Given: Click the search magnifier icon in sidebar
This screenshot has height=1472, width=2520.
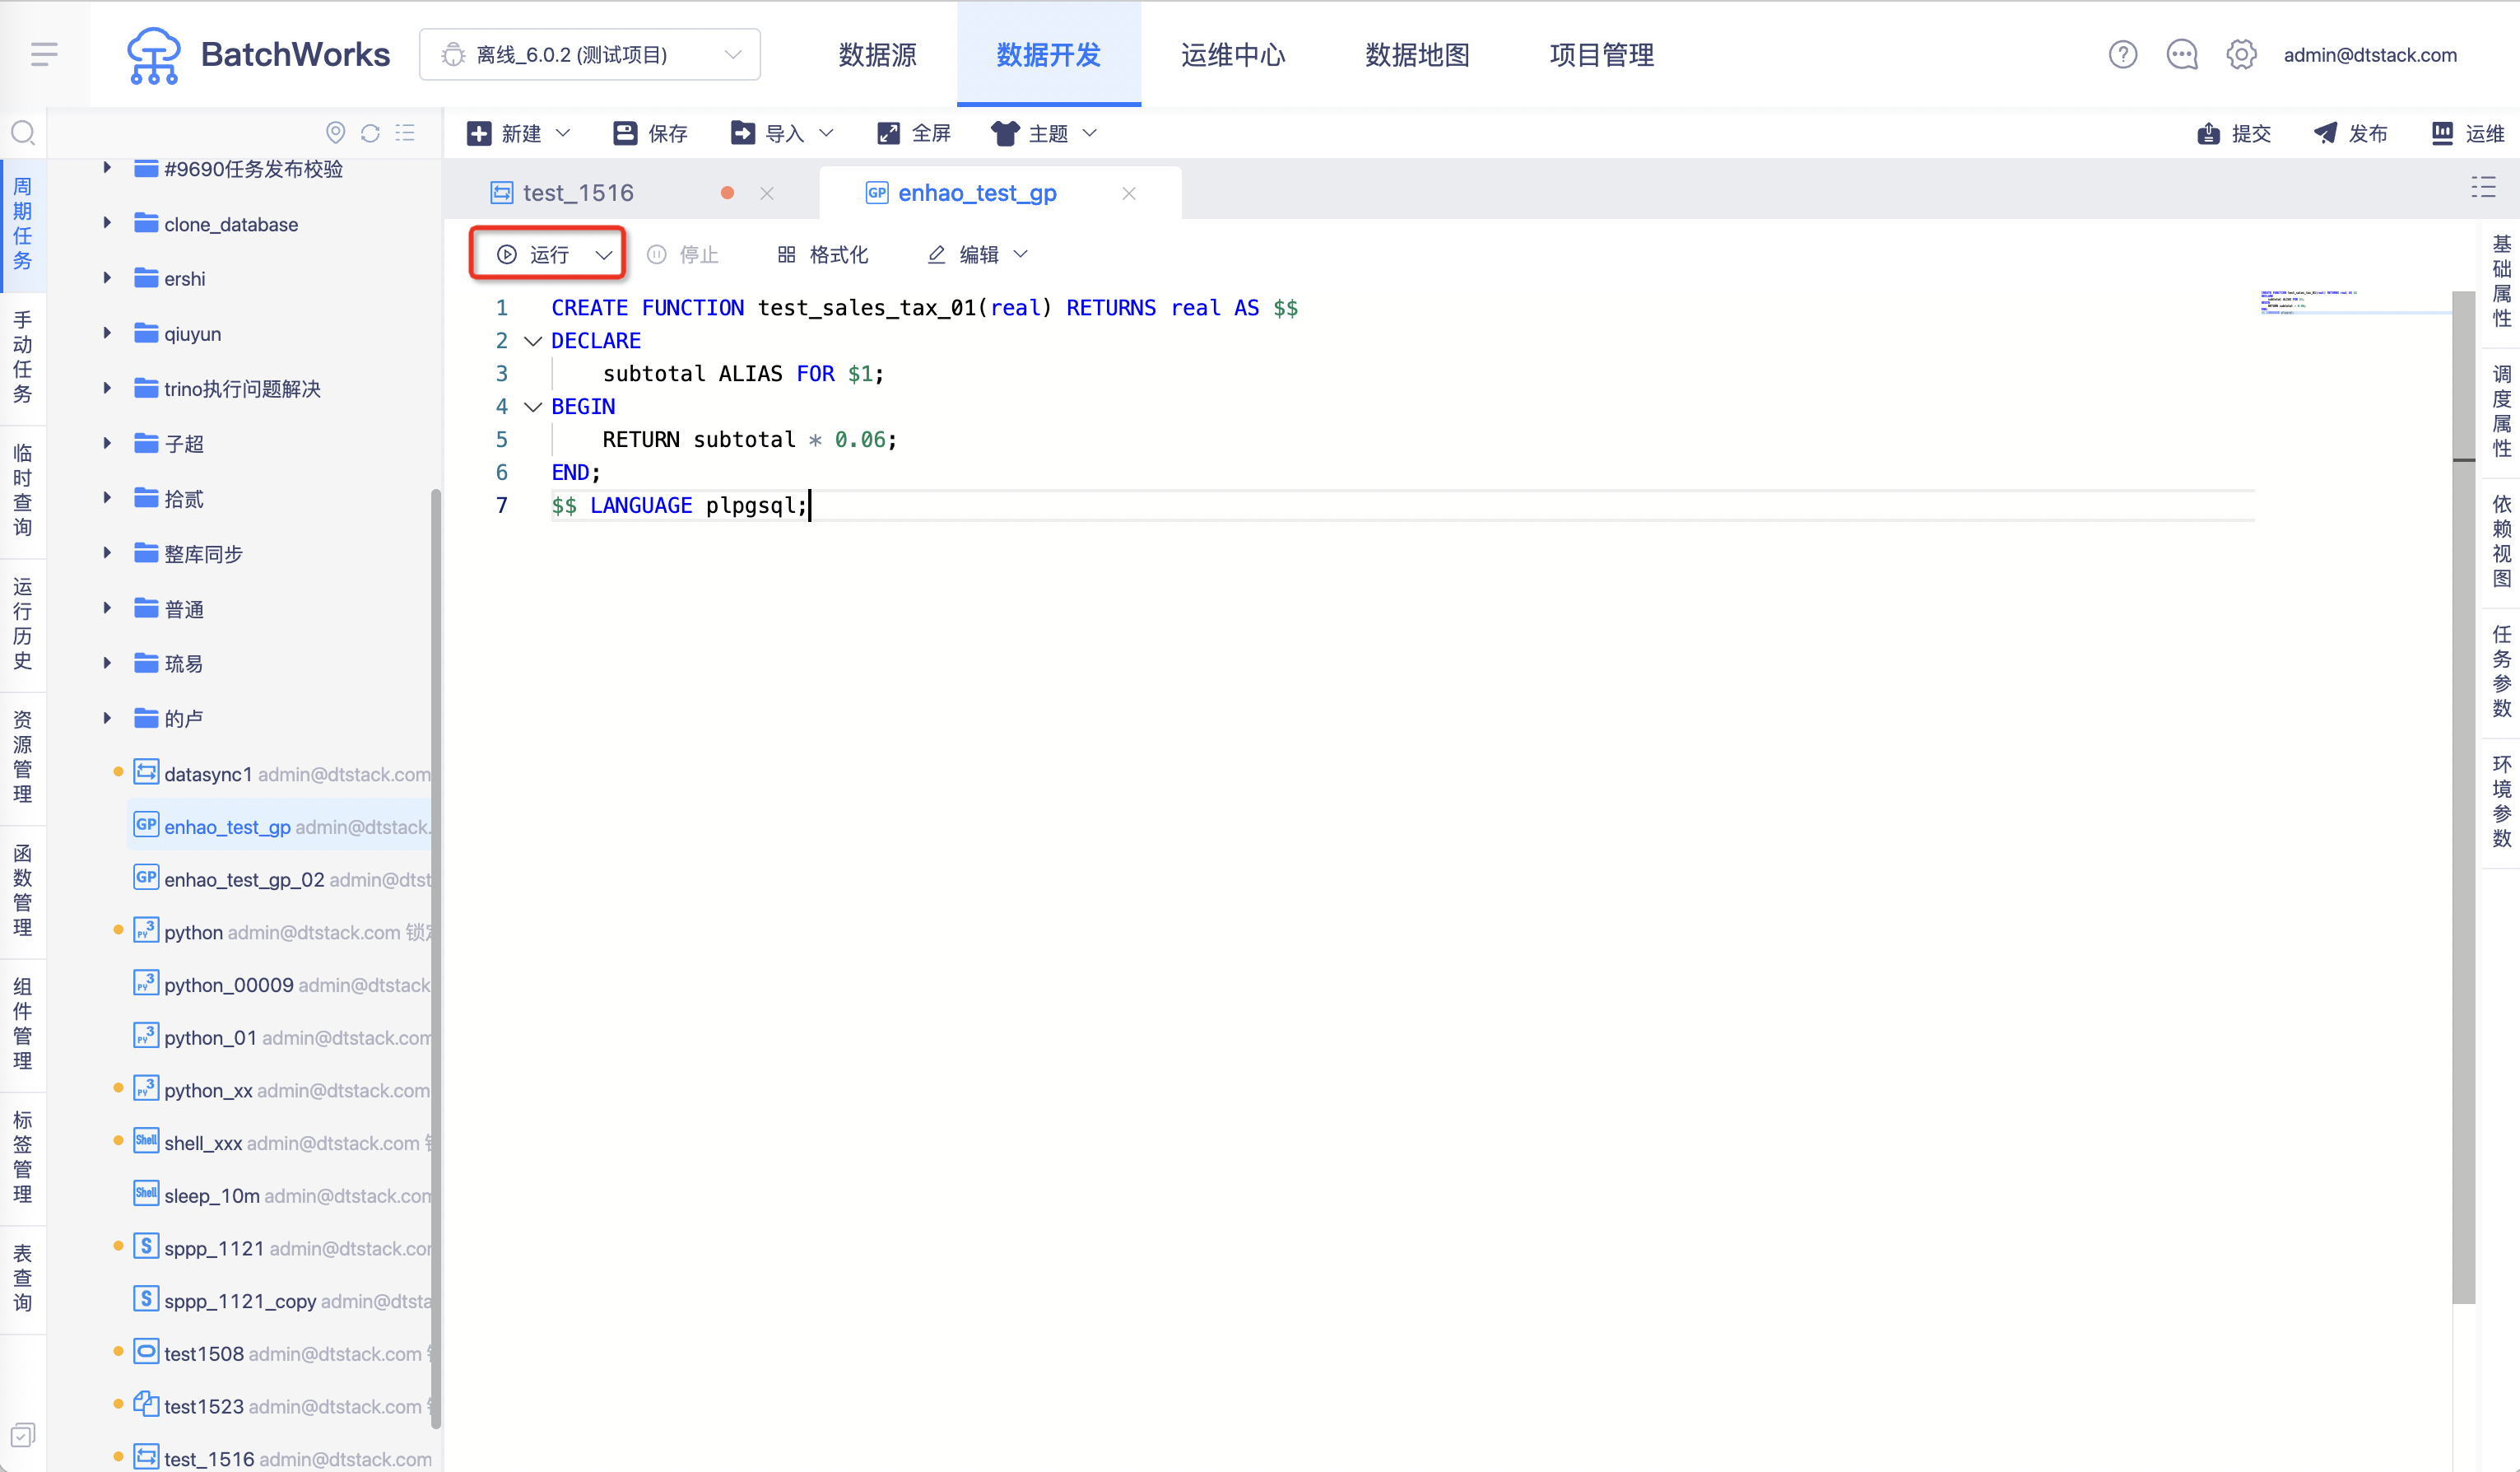Looking at the screenshot, I should [x=23, y=133].
